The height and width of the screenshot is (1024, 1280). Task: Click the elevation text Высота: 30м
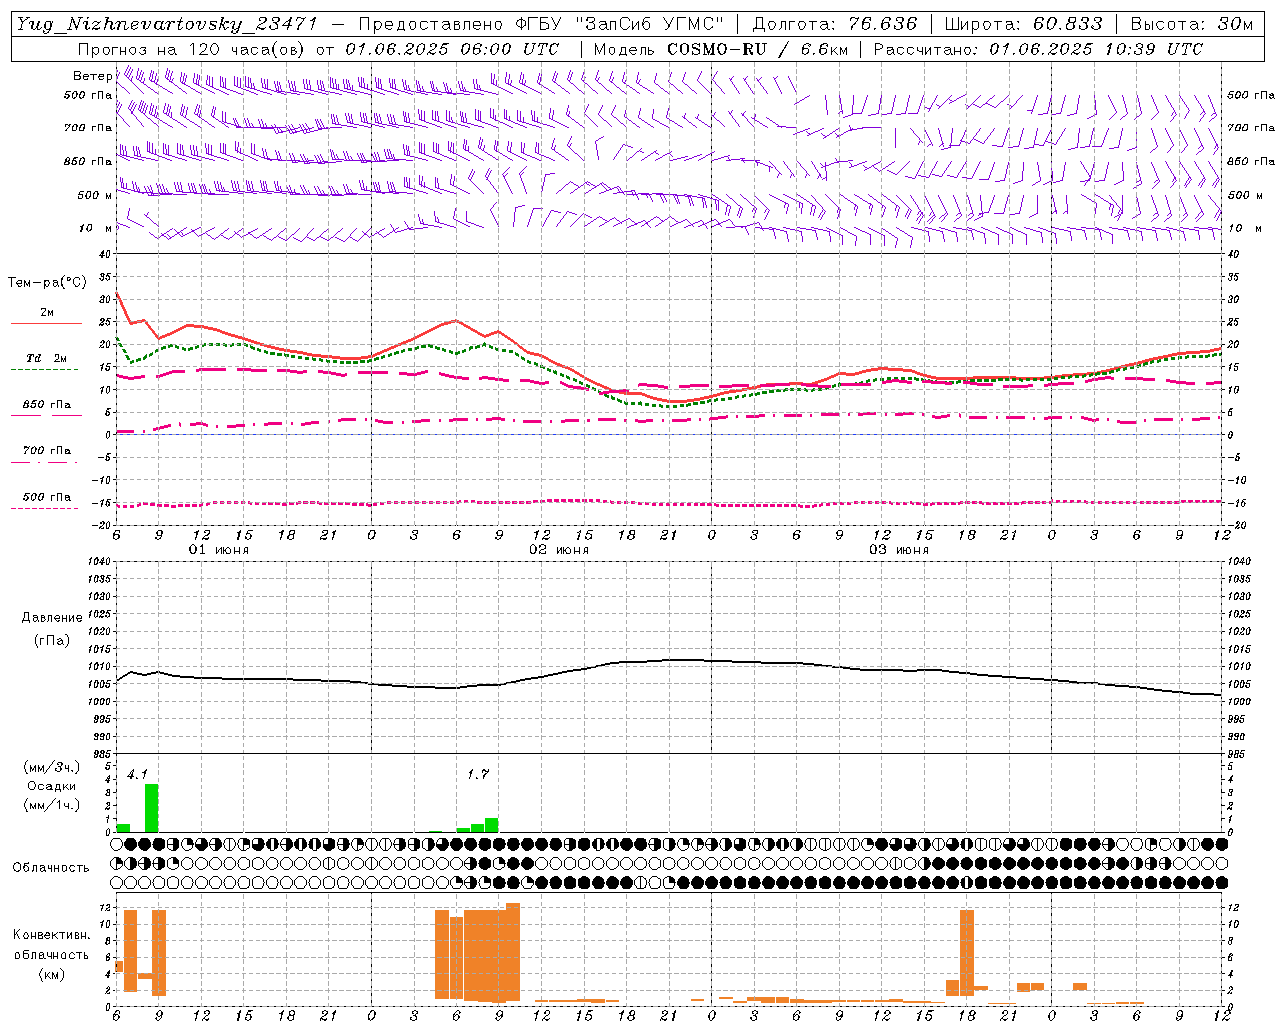(x=1191, y=24)
